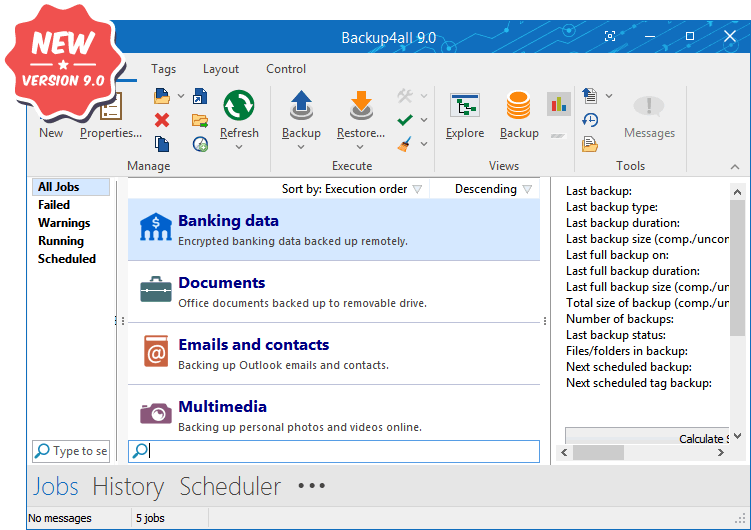
Task: Duplicate the job with the copy pages icon
Action: click(x=162, y=144)
